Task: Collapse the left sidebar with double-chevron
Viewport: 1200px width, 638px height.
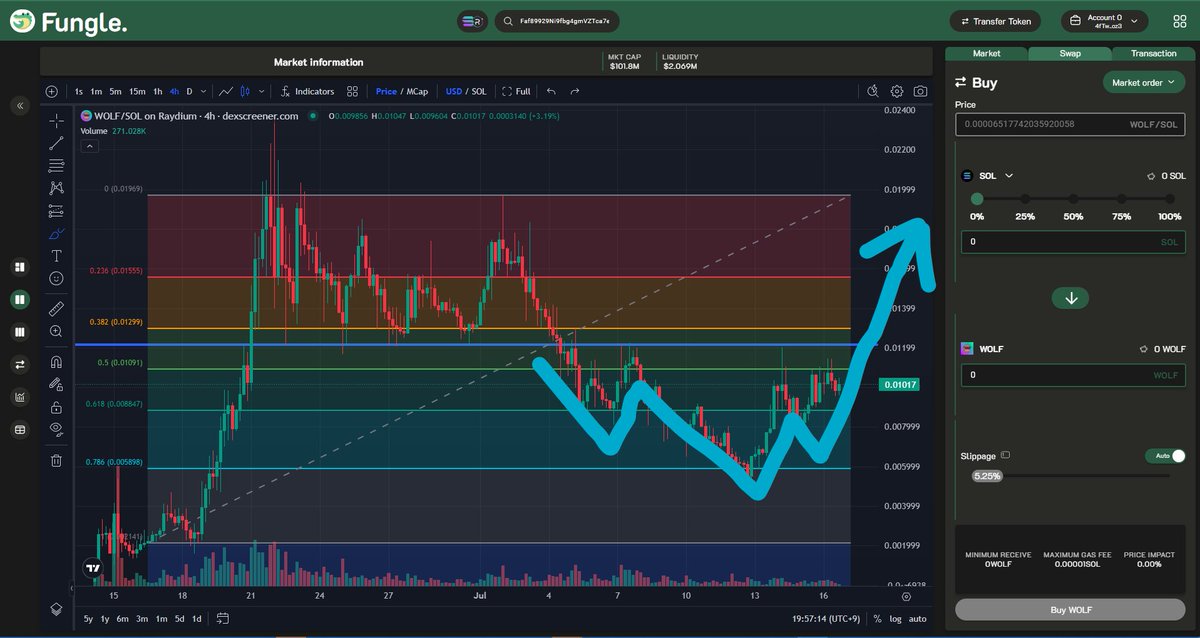Action: point(19,105)
